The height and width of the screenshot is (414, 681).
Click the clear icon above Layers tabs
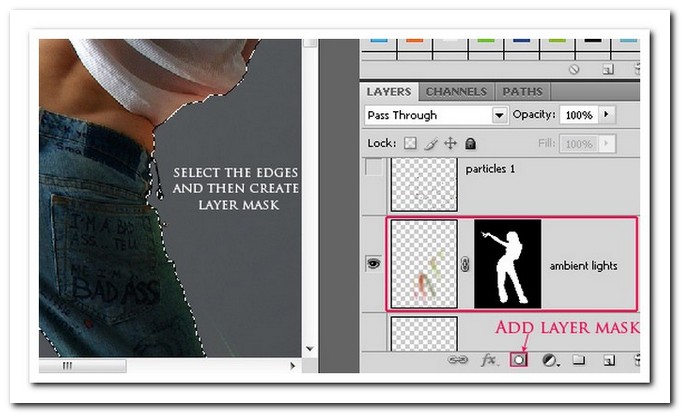click(x=574, y=70)
